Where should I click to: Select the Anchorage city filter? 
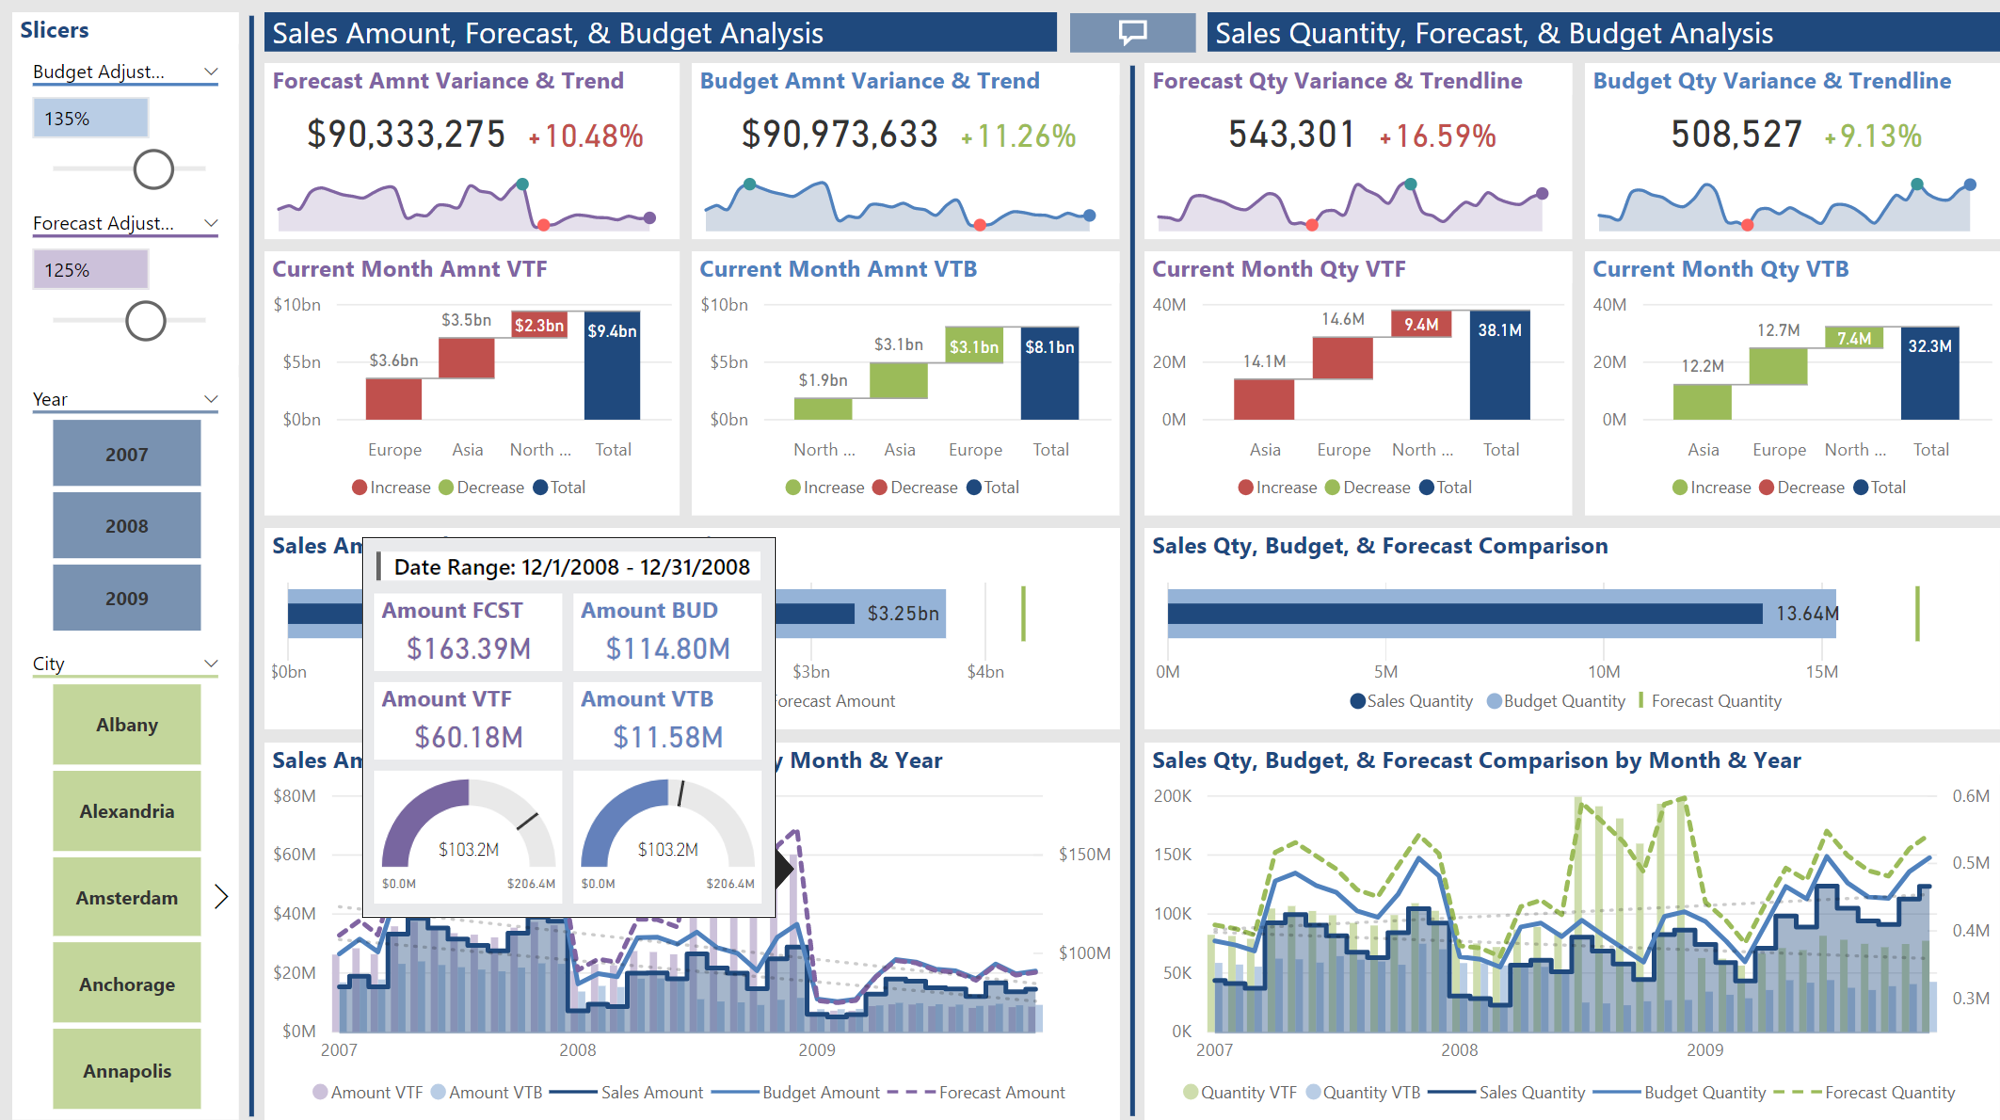coord(126,983)
